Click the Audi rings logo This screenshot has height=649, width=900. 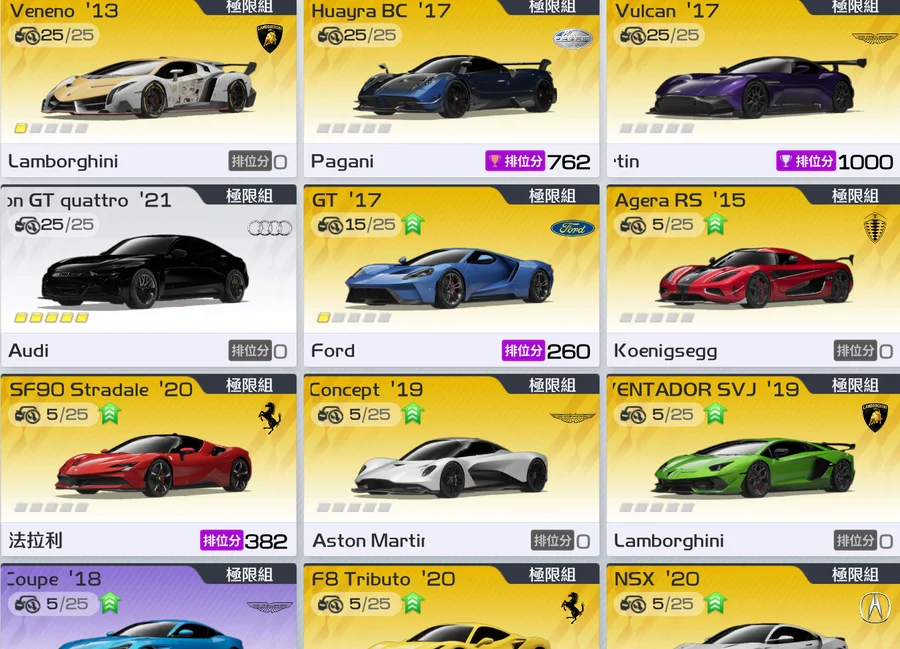pos(270,228)
